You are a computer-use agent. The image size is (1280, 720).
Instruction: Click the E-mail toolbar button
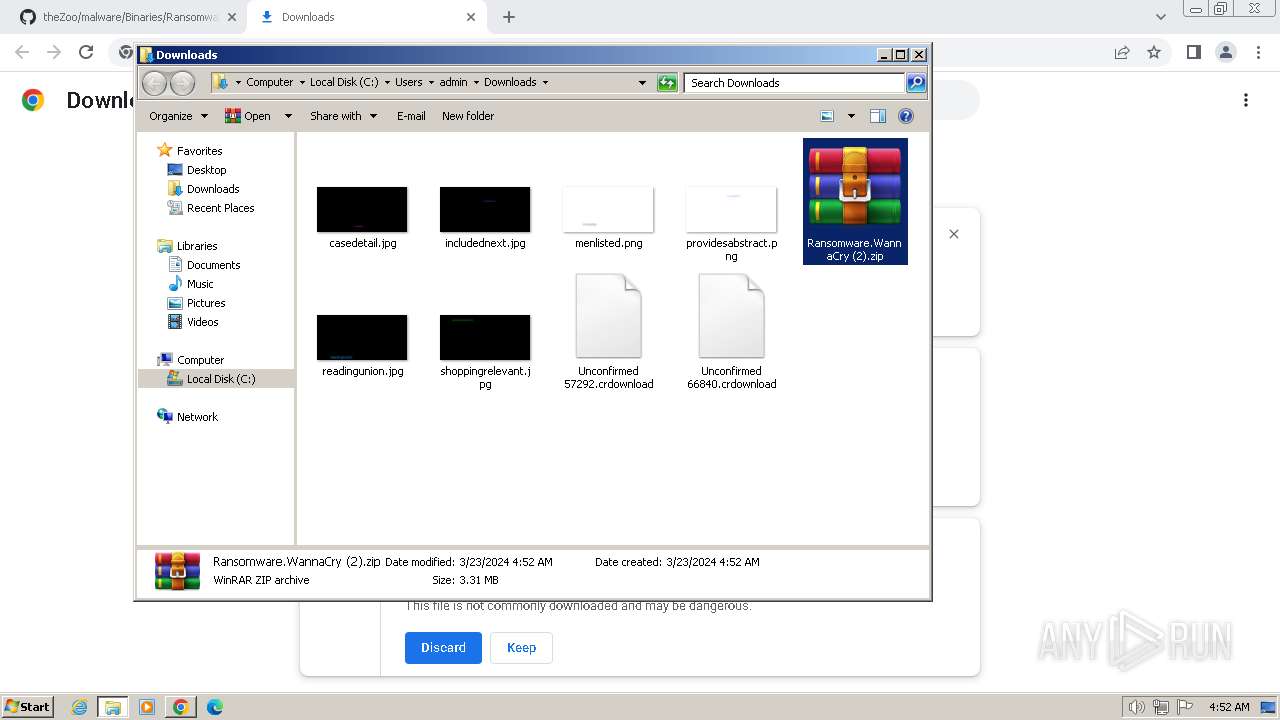tap(411, 116)
